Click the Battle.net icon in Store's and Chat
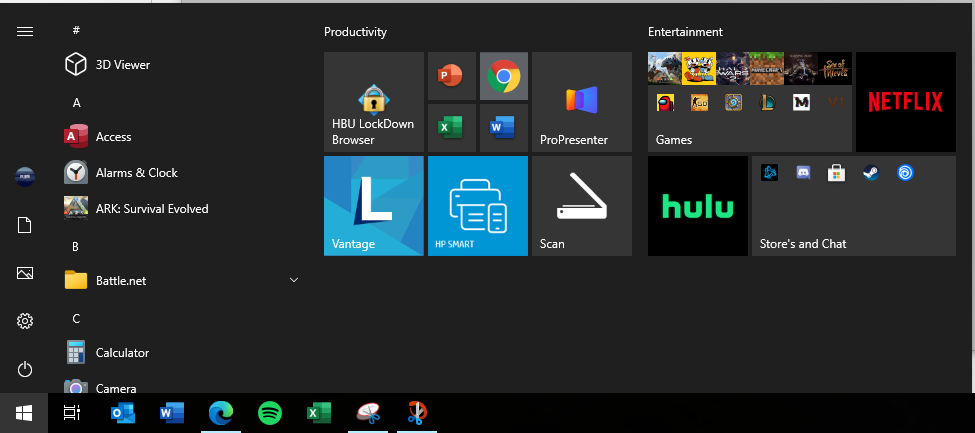This screenshot has width=975, height=433. (x=769, y=172)
